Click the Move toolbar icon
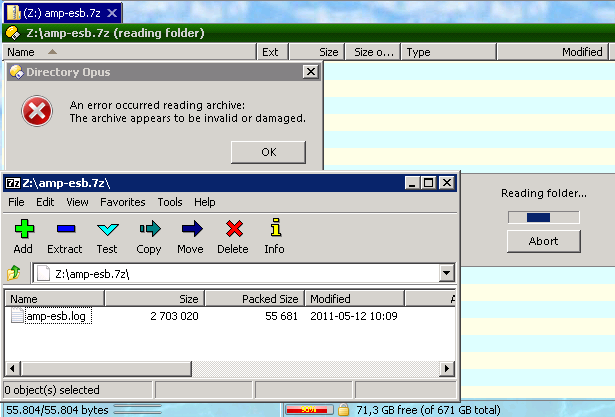 click(192, 229)
